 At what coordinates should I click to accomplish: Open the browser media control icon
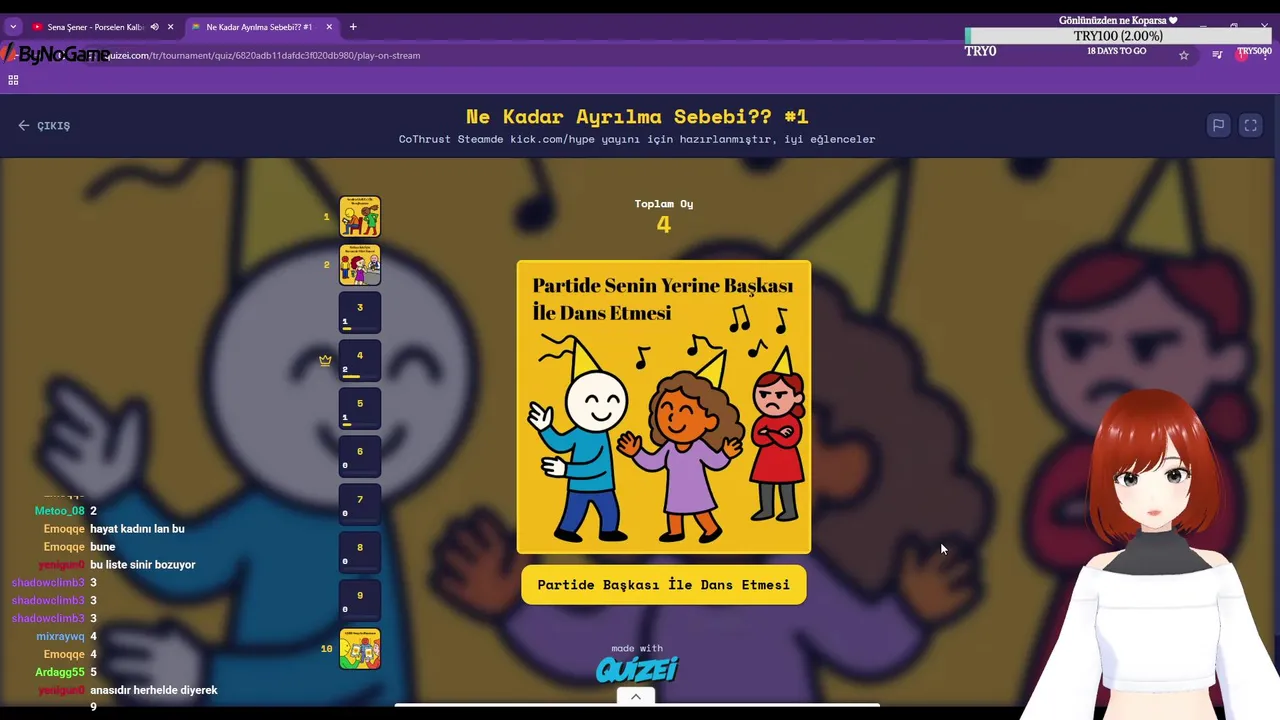click(1217, 55)
